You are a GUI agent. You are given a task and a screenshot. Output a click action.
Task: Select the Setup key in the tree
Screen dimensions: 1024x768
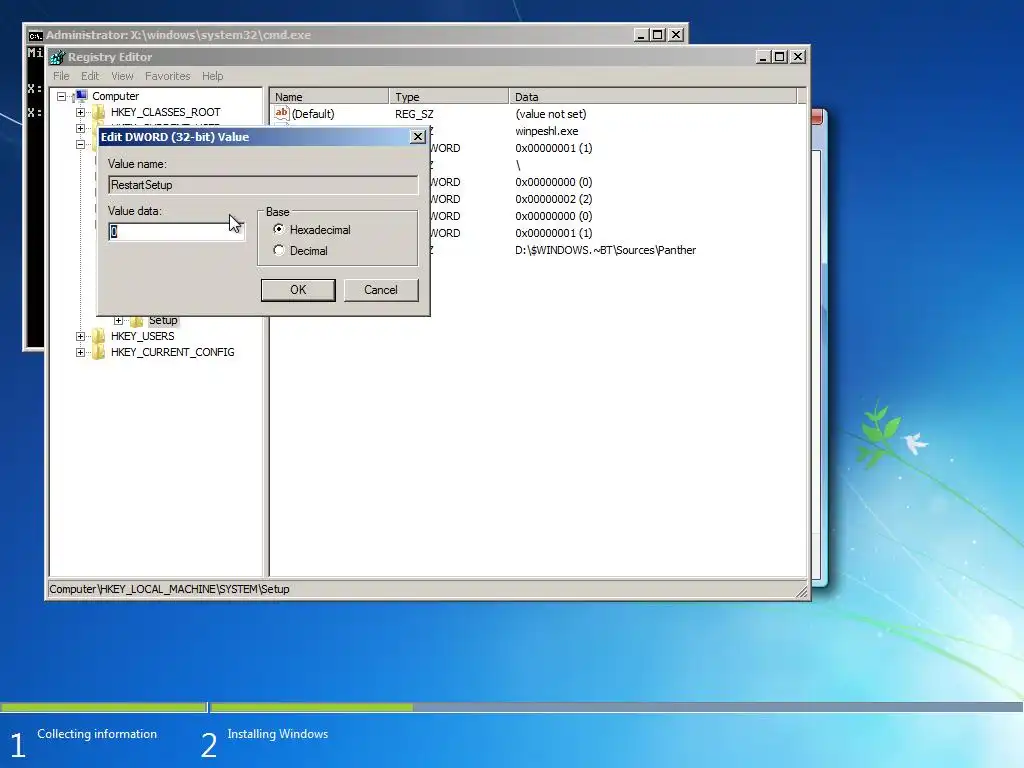pos(163,320)
